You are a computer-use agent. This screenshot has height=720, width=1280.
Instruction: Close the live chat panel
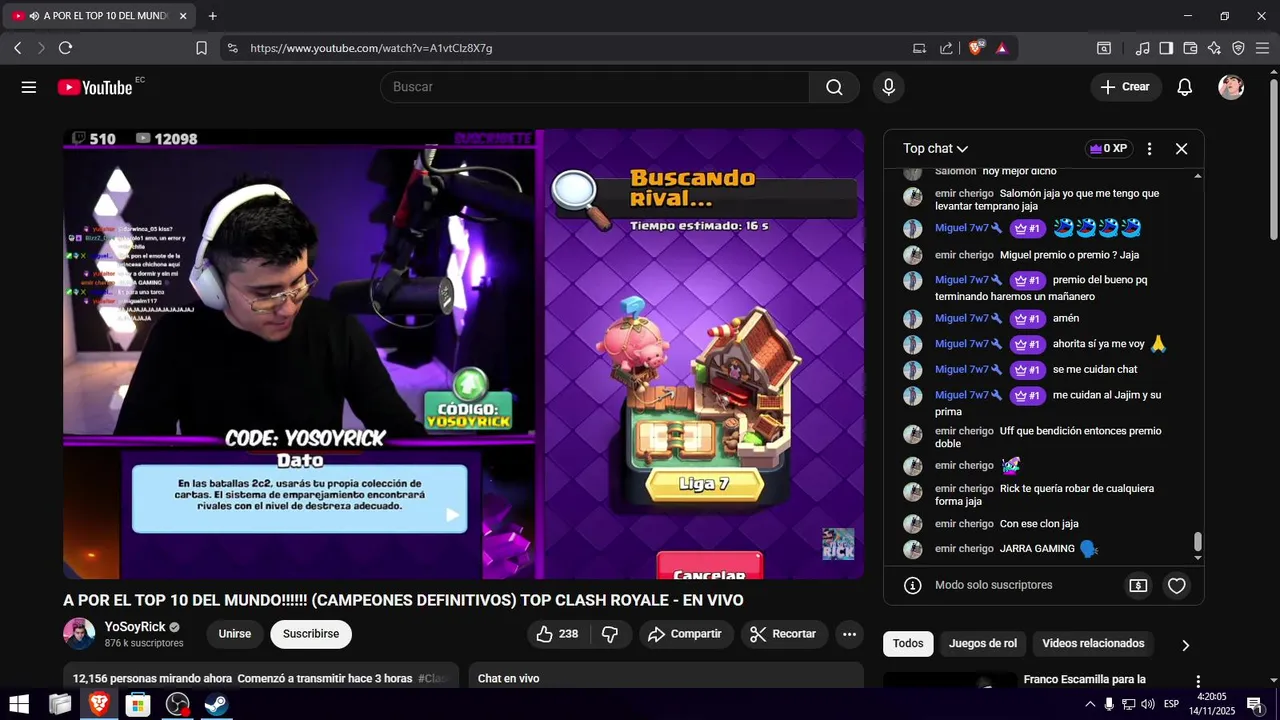pyautogui.click(x=1181, y=148)
